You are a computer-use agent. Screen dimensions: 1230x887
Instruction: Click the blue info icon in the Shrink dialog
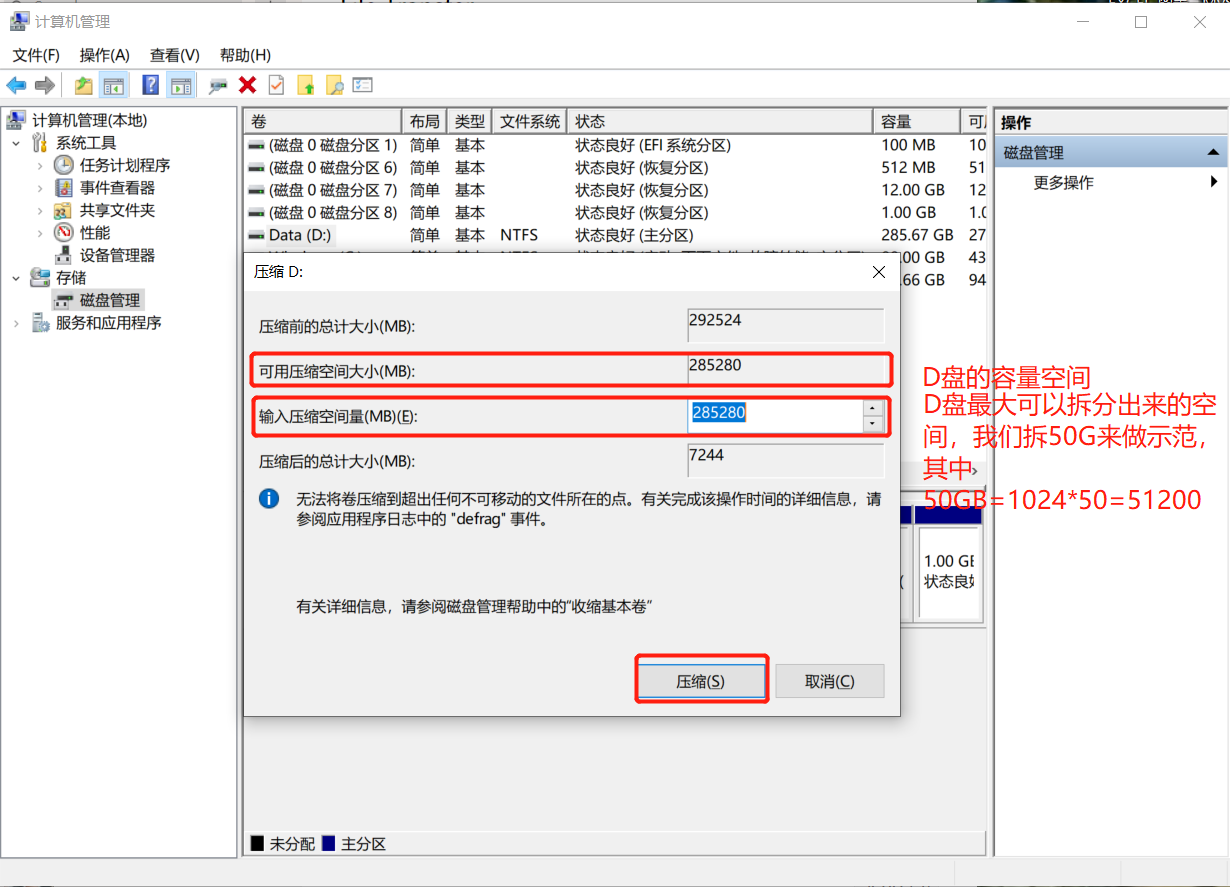click(269, 499)
